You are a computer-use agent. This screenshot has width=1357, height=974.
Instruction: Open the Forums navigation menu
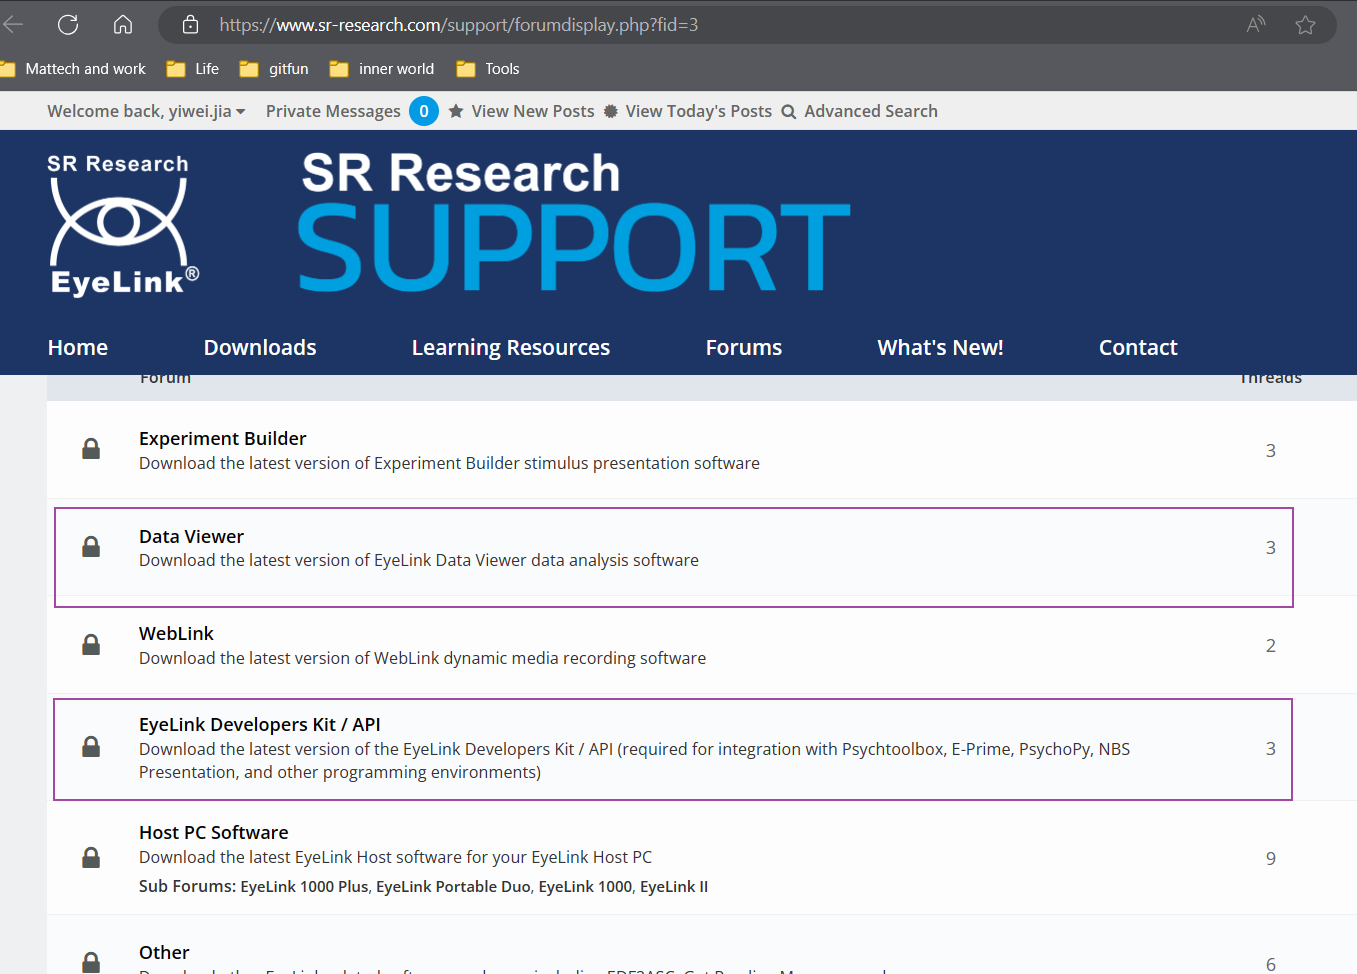[744, 347]
